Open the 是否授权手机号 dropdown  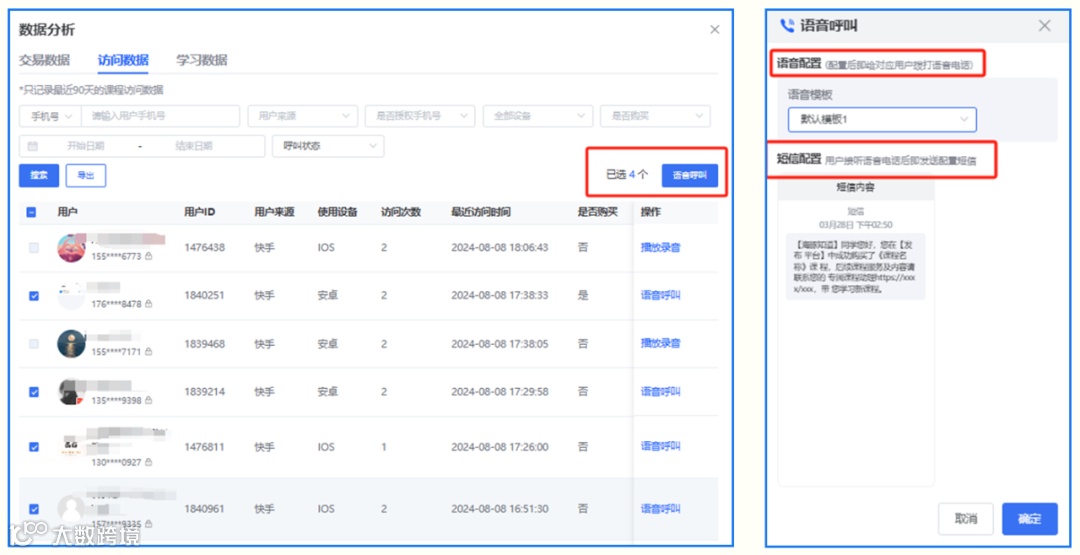click(x=420, y=116)
